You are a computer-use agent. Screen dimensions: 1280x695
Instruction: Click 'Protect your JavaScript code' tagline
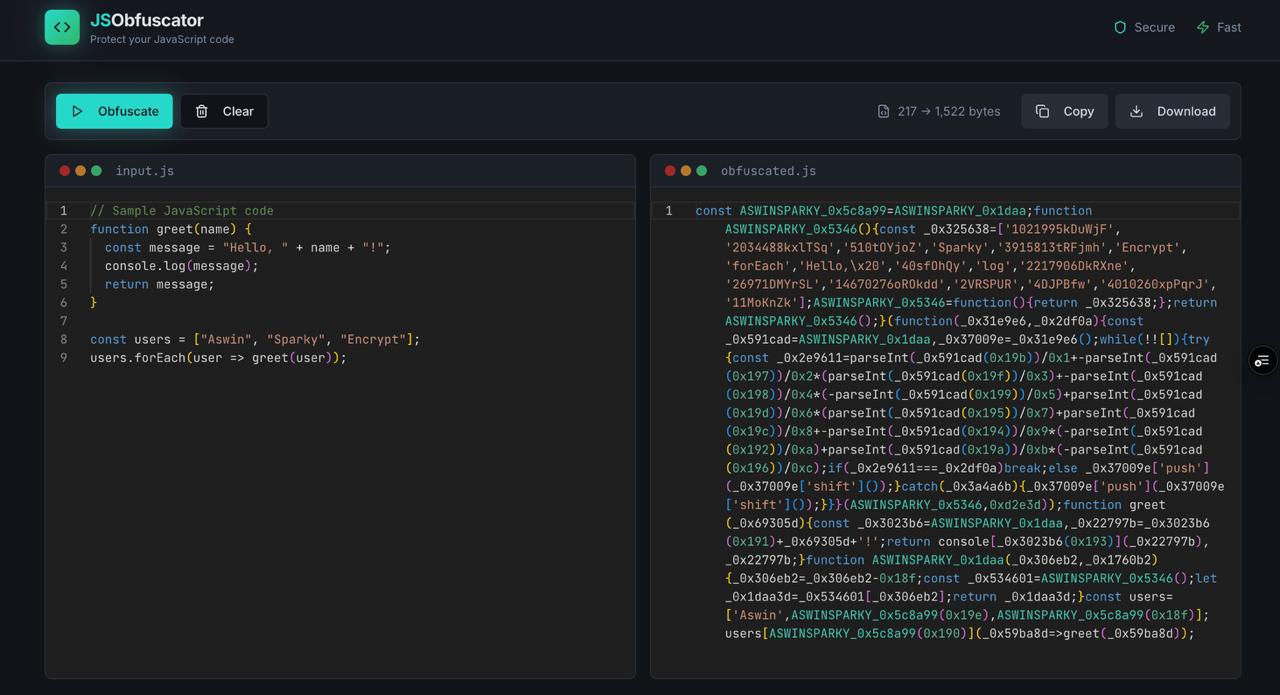[x=162, y=39]
